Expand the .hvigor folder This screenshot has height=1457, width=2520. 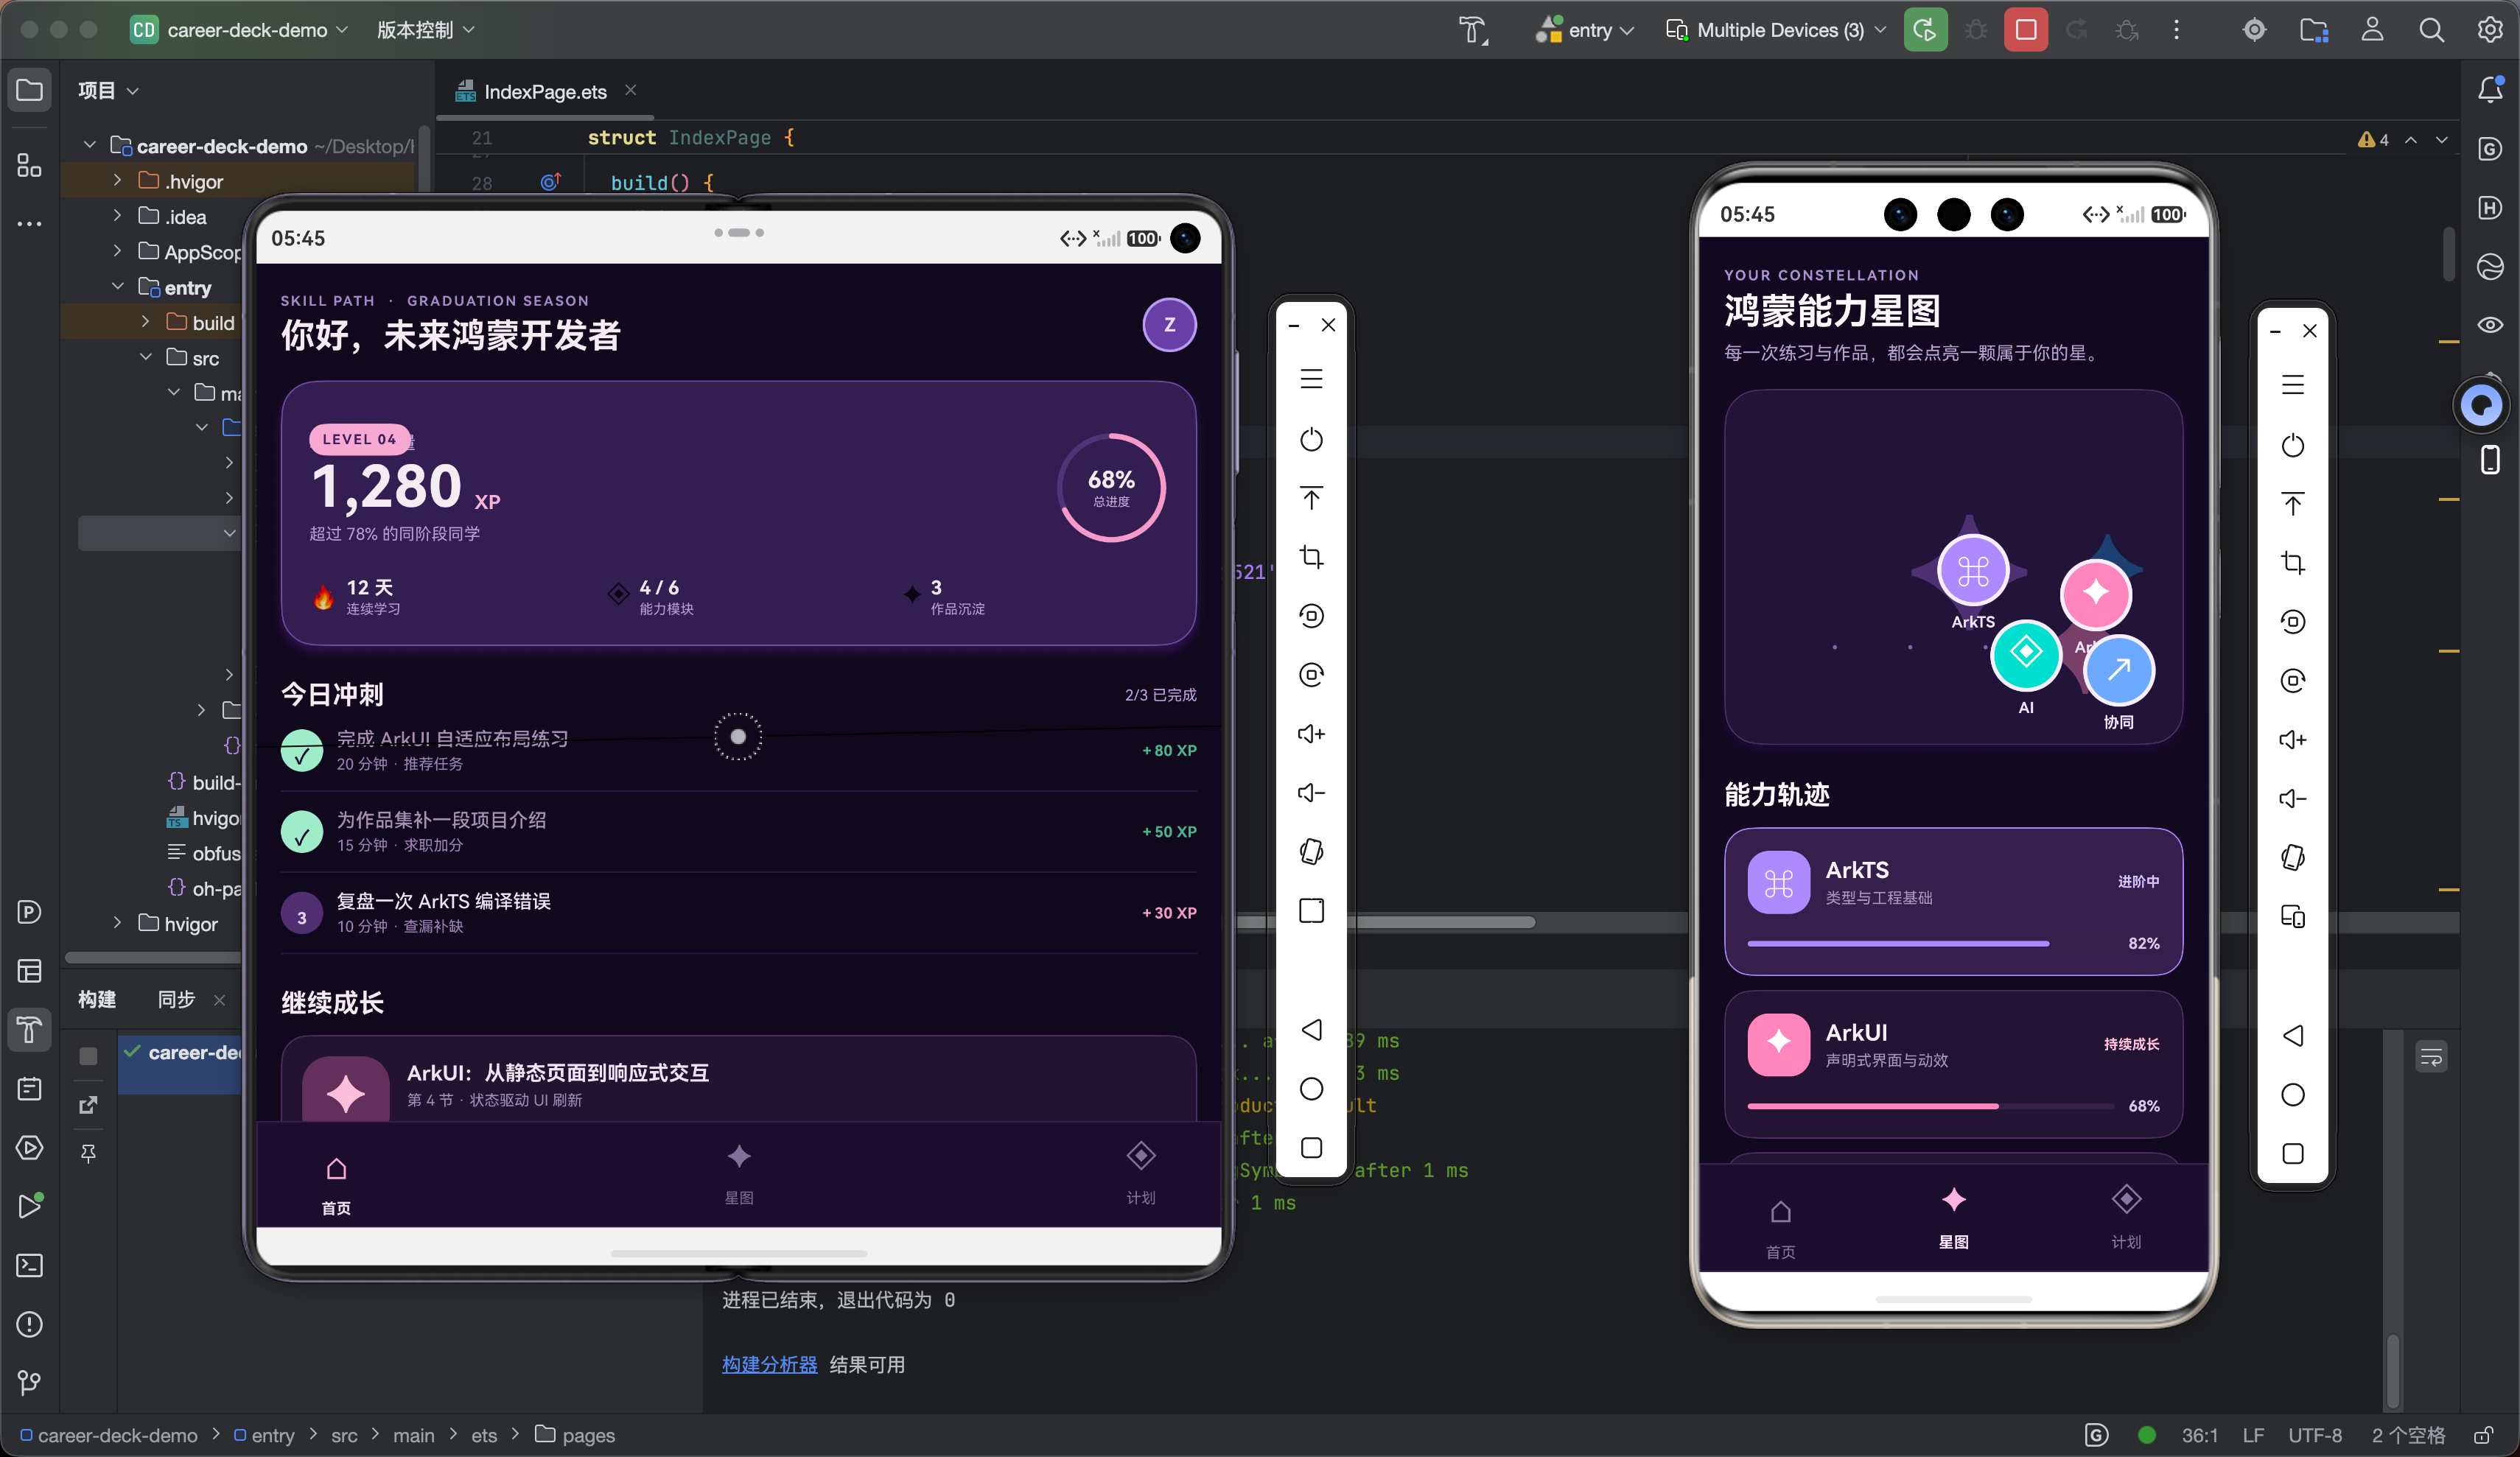click(x=117, y=180)
